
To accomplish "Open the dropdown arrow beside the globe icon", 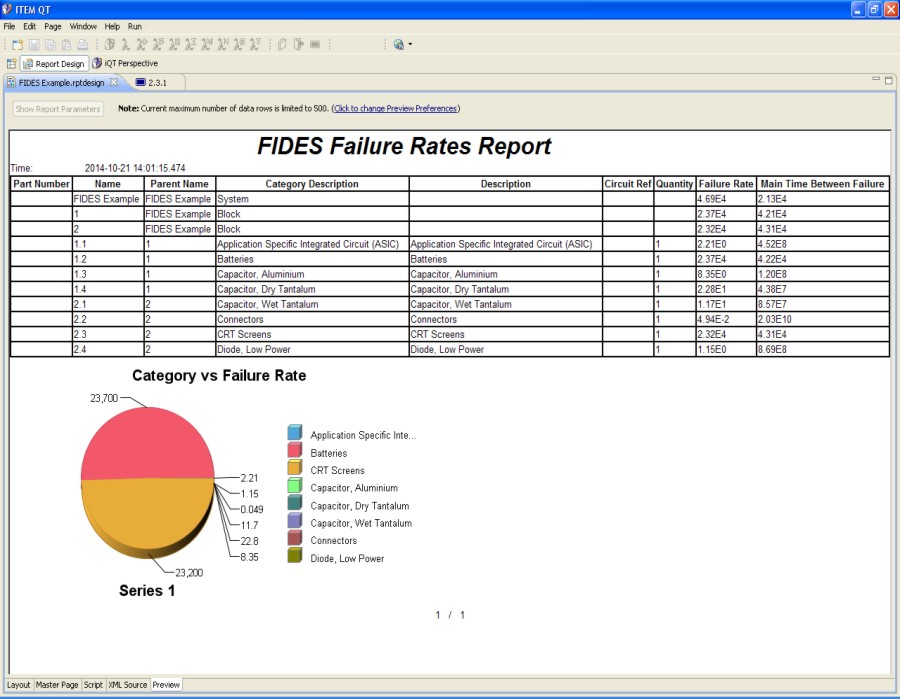I will click(410, 45).
